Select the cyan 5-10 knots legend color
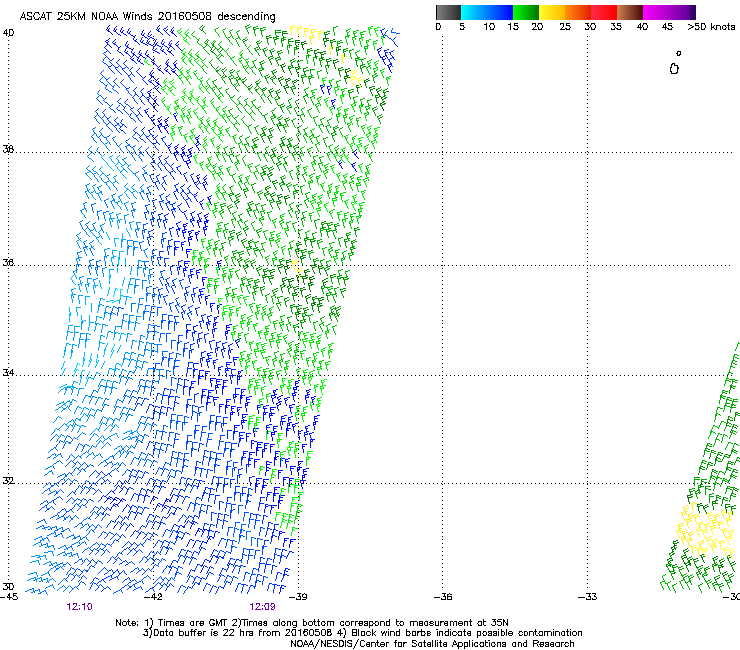This screenshot has height=650, width=740. point(473,12)
